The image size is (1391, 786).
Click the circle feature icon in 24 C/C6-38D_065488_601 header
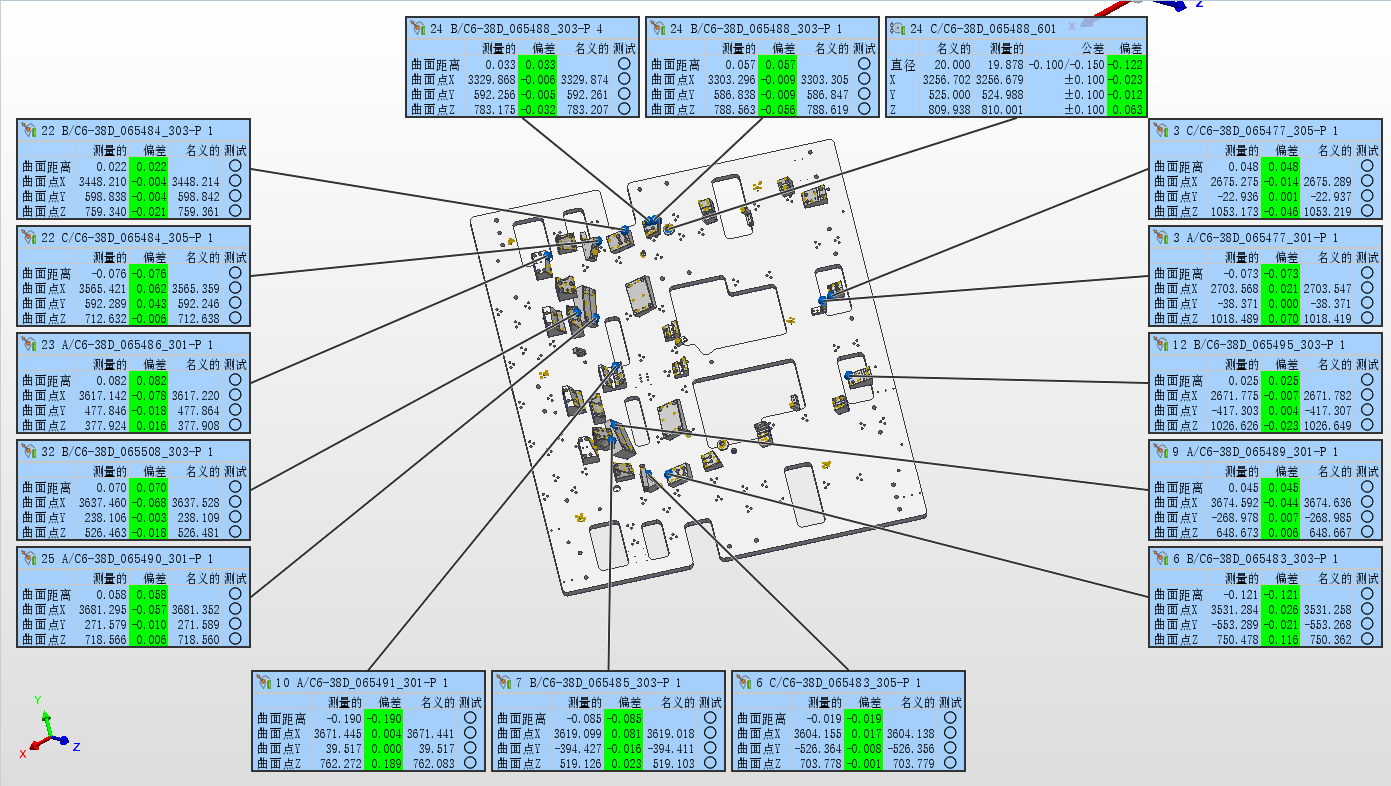click(897, 29)
